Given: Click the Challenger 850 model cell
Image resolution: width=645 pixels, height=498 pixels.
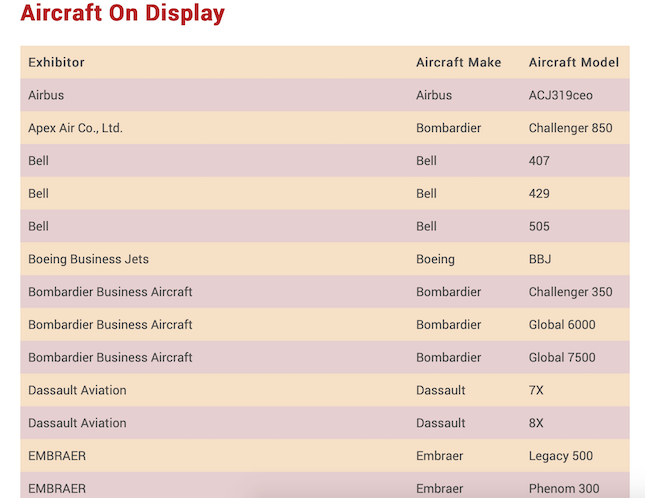Looking at the screenshot, I should pos(570,128).
